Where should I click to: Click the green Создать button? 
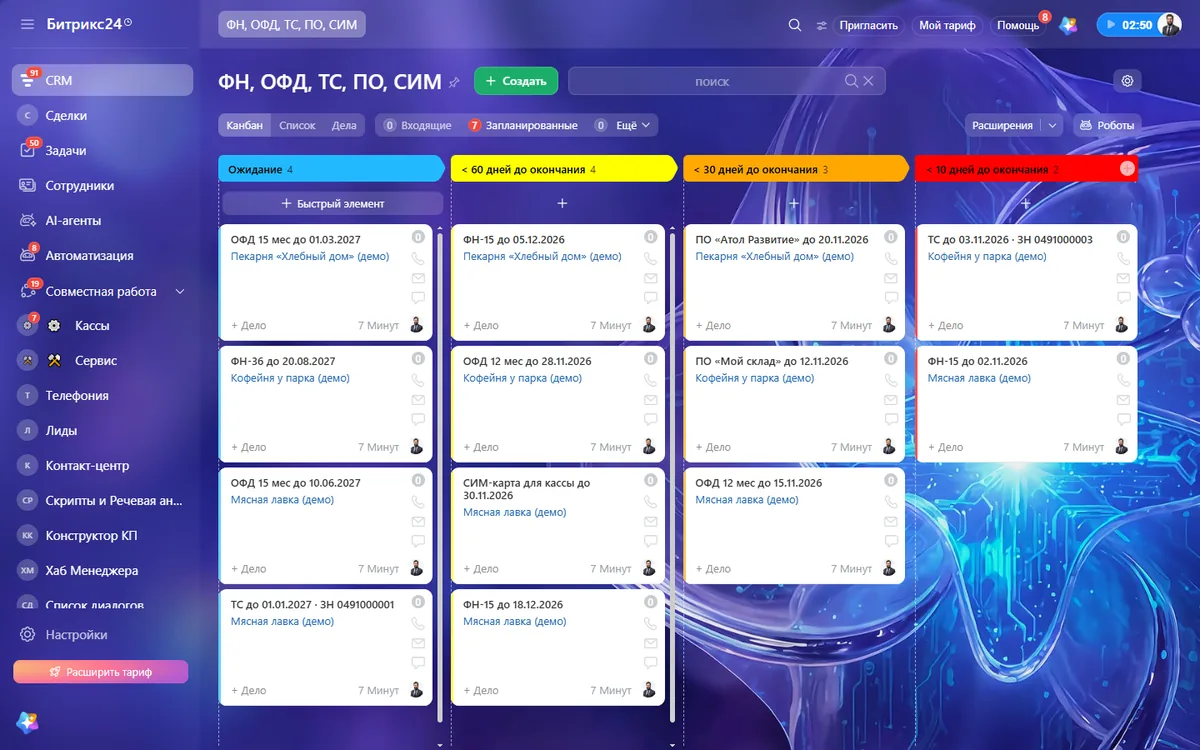[516, 81]
